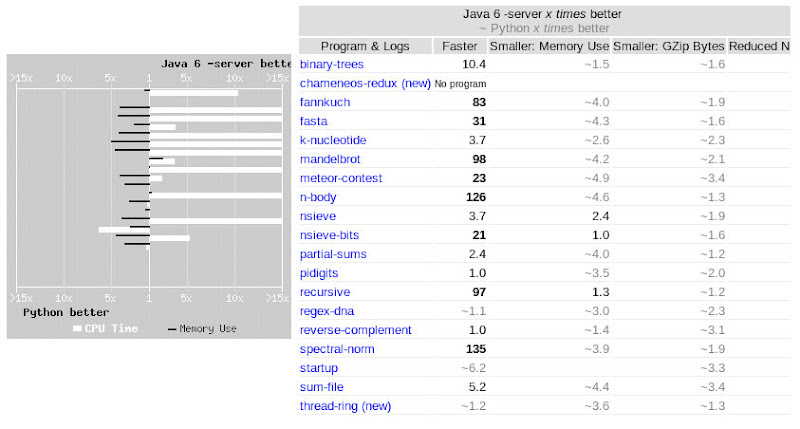Screen dimensions: 800x429
Task: Open the sum-file link
Action: pyautogui.click(x=322, y=387)
